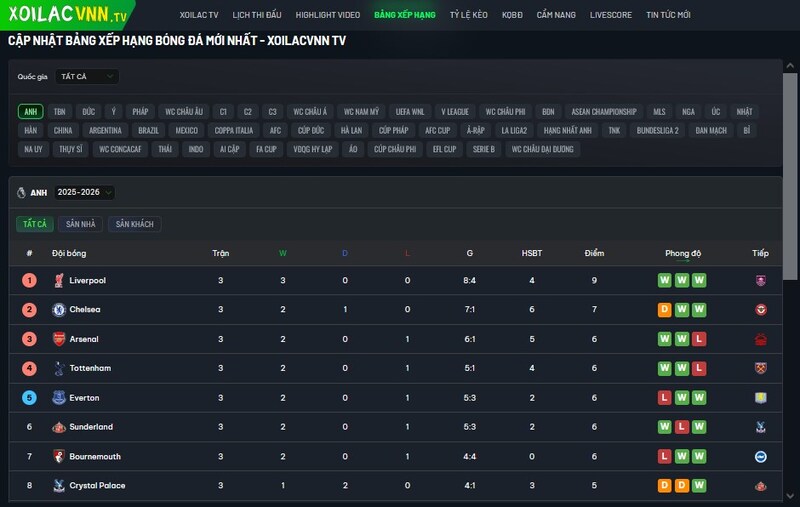Screen dimensions: 800x507
Task: Choose the ASEAN CHAMPIONSHIP button
Action: [604, 112]
